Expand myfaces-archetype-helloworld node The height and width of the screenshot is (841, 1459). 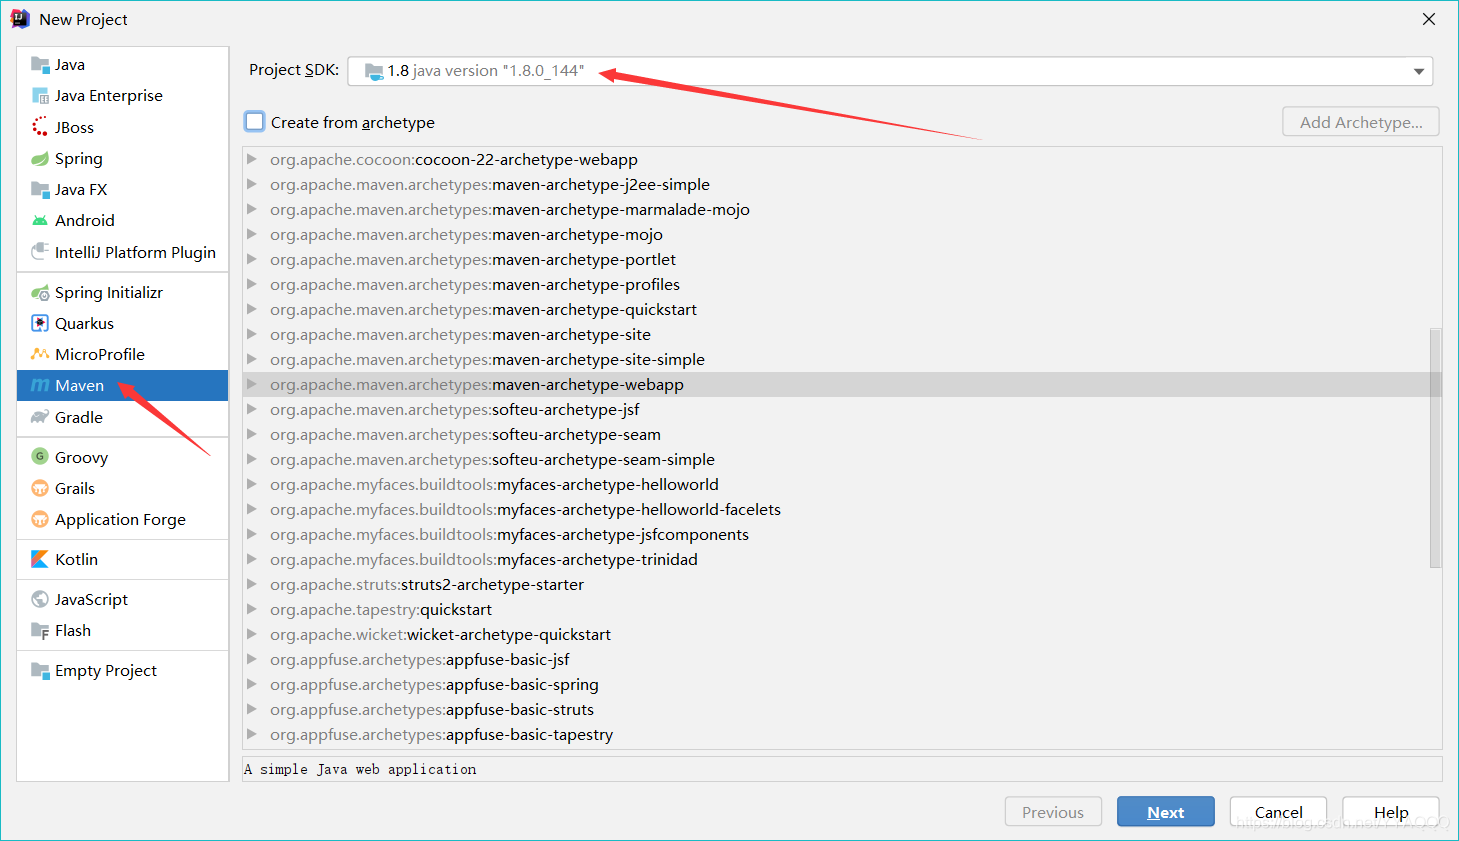(252, 484)
